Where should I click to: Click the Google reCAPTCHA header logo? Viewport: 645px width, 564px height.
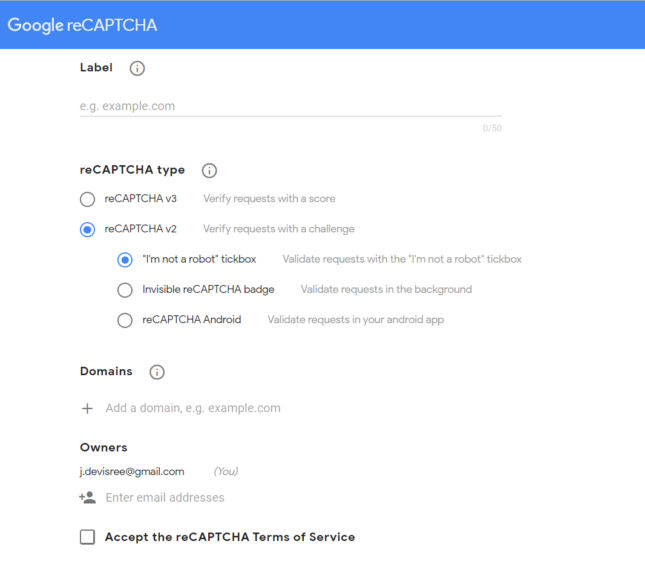[82, 25]
